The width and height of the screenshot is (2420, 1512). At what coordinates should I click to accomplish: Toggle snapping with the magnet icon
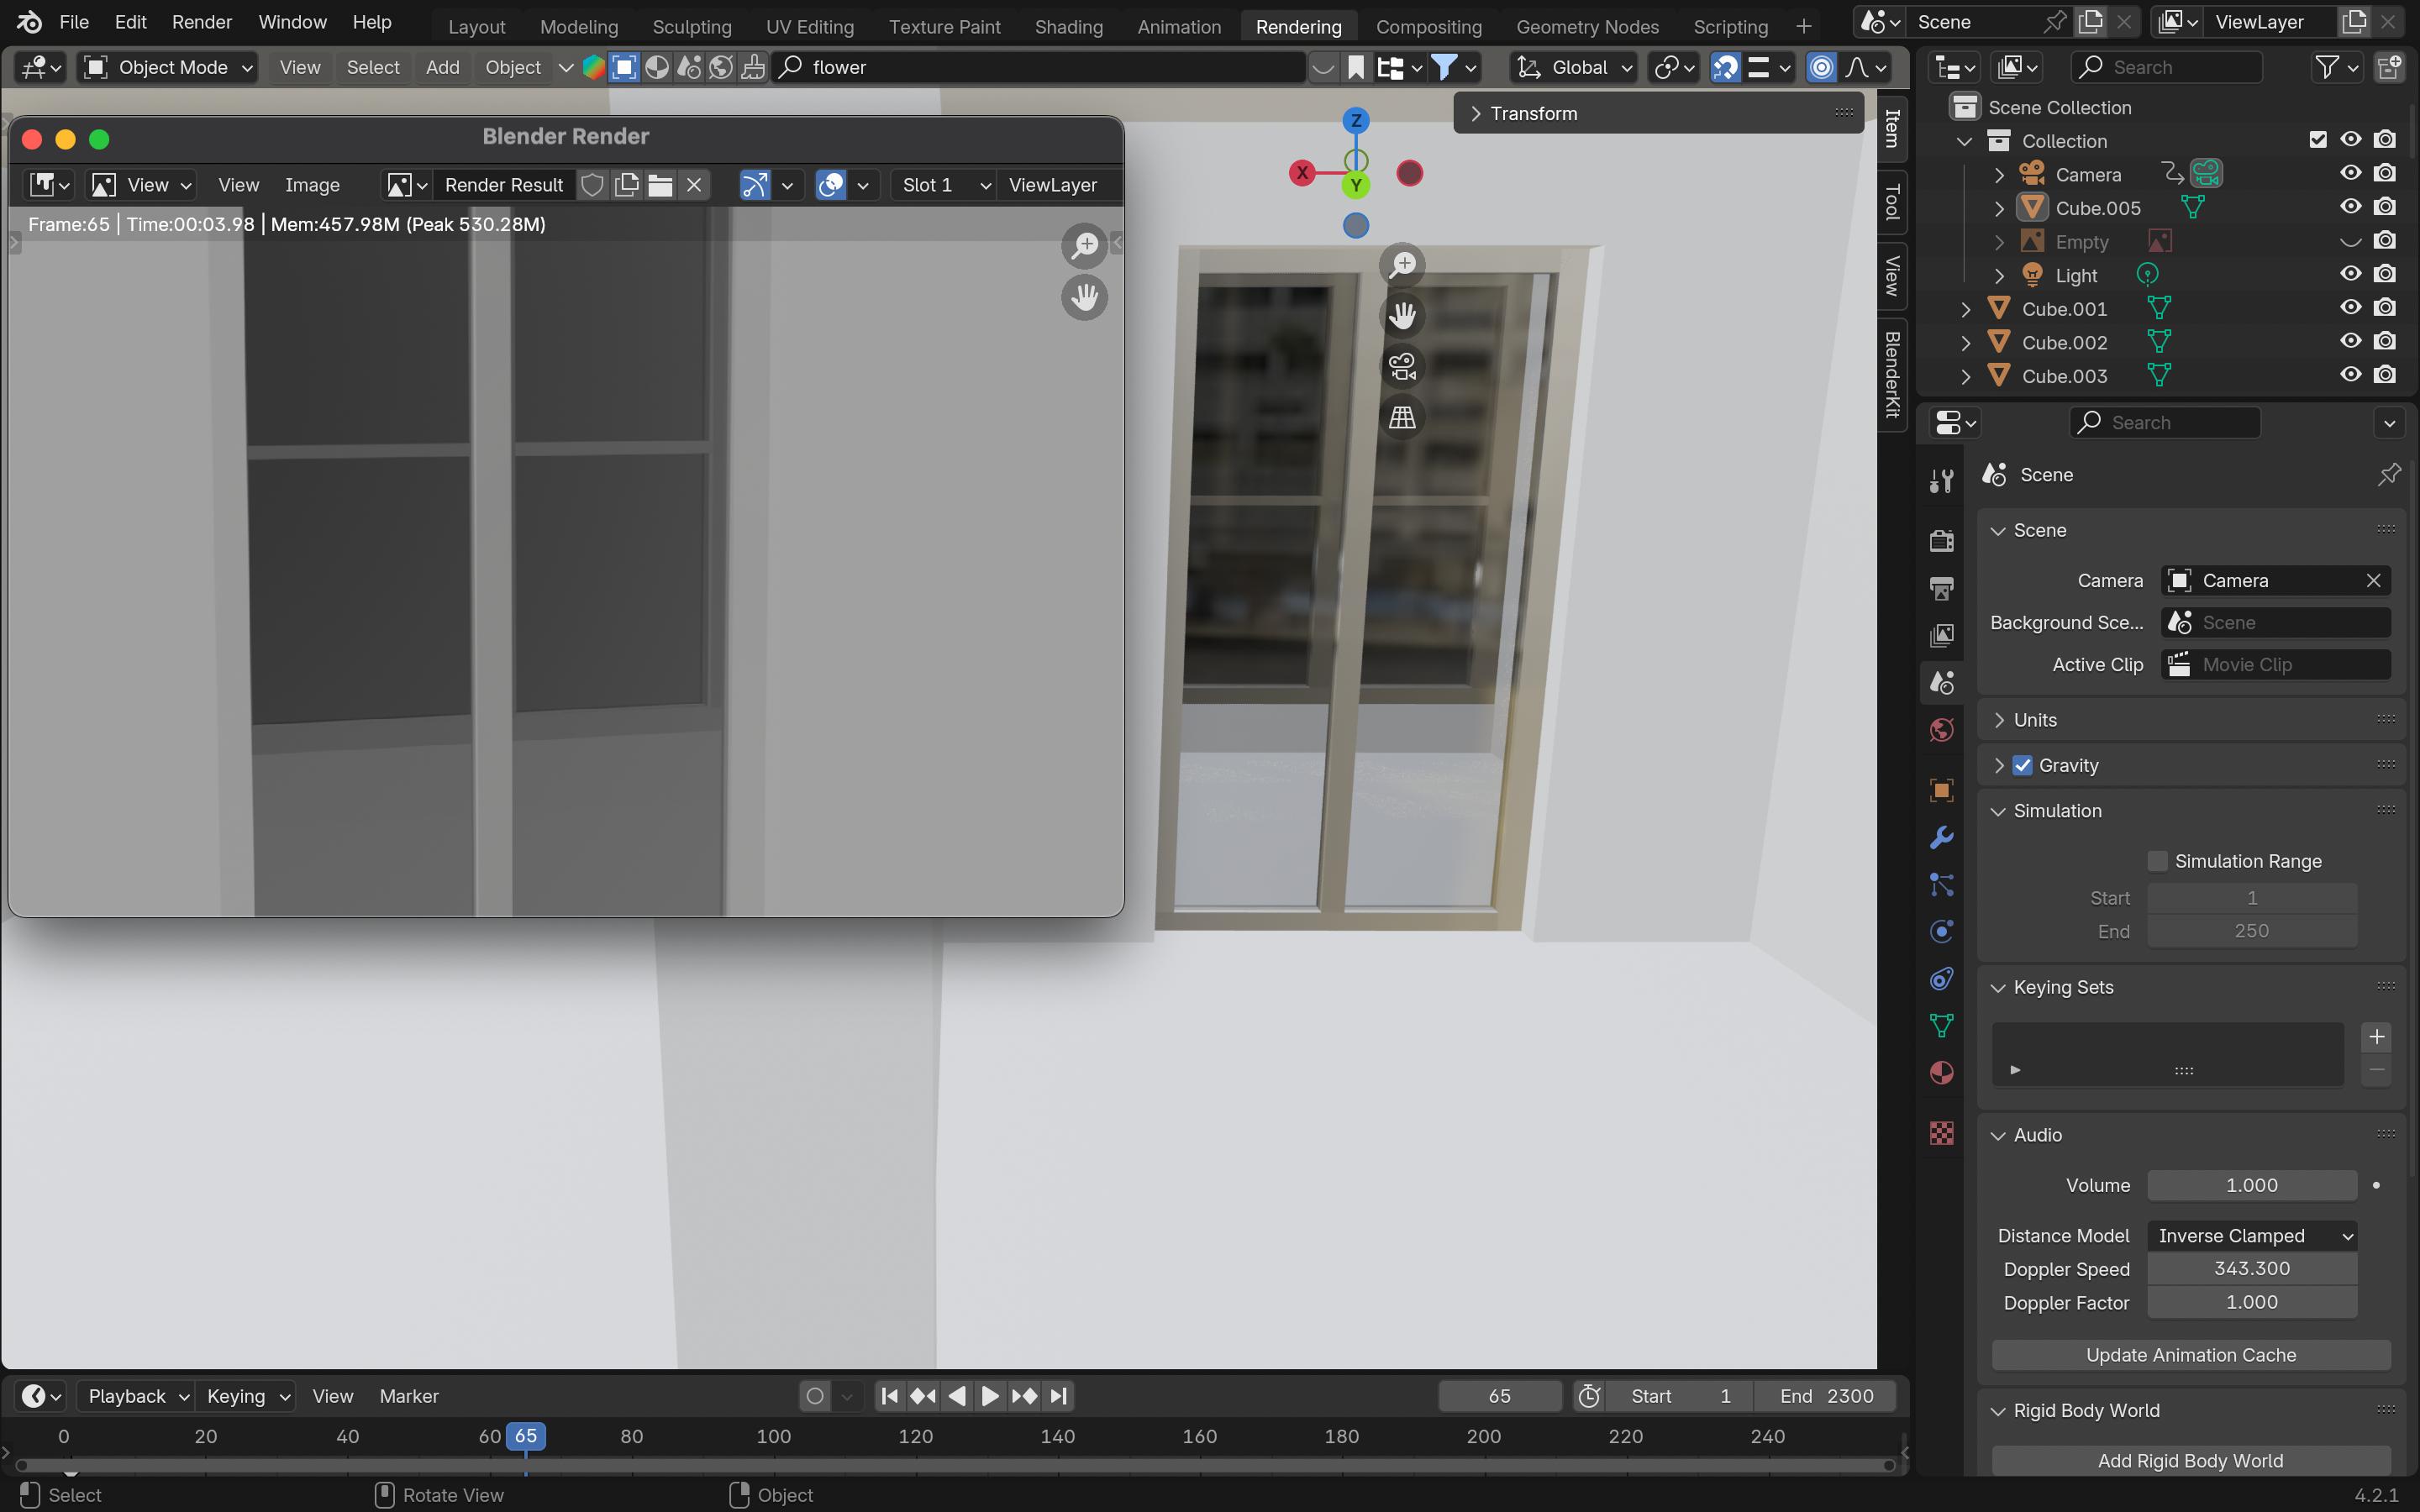1726,67
